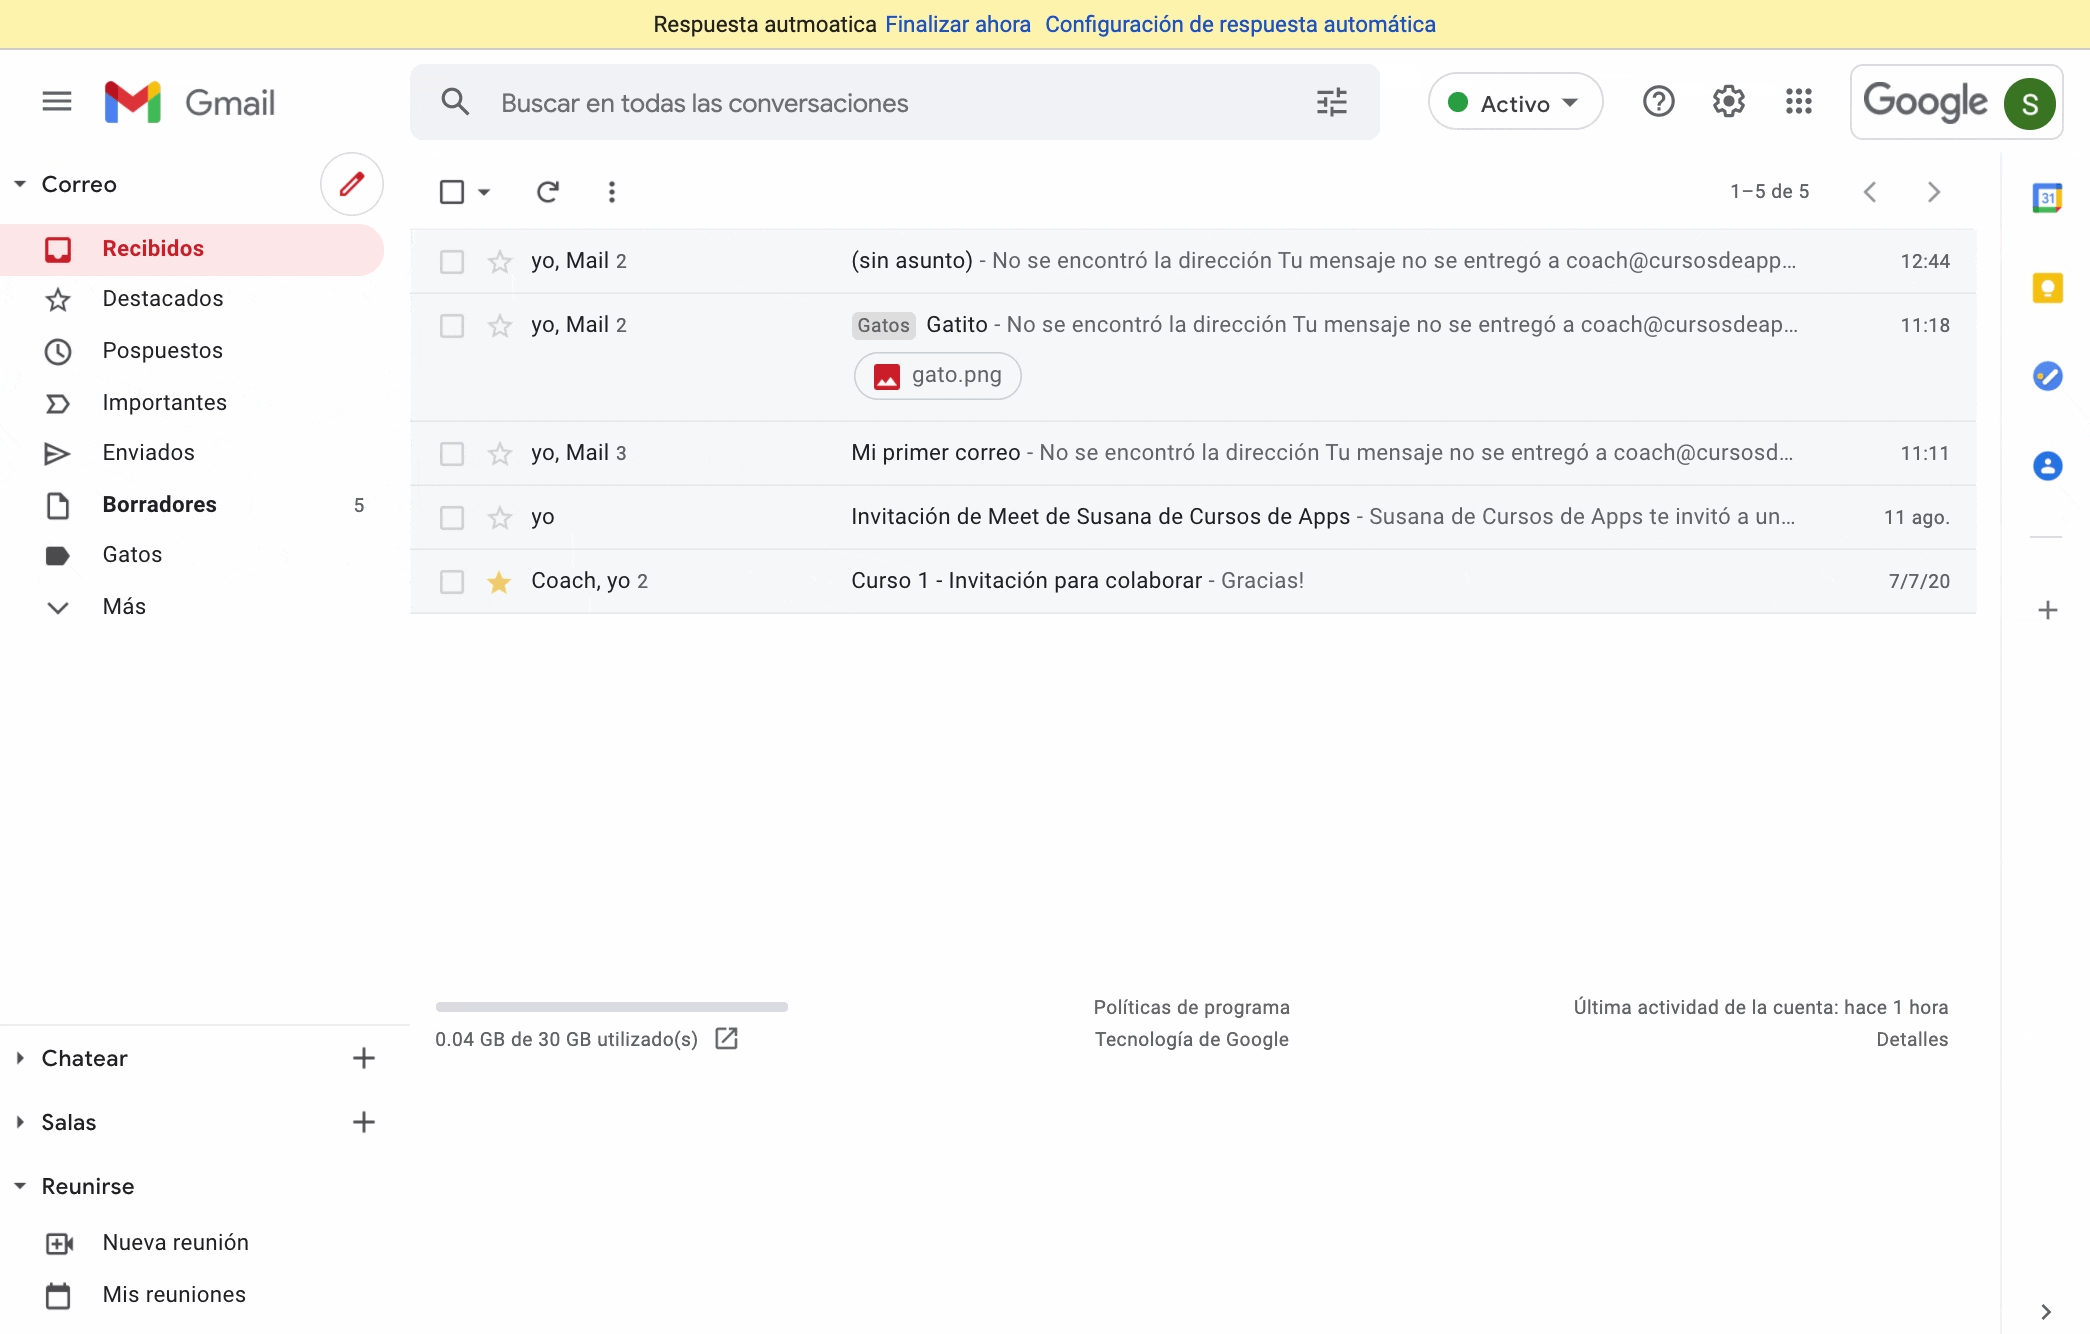Open the gato.png attachment
The image size is (2090, 1334).
[x=937, y=376]
